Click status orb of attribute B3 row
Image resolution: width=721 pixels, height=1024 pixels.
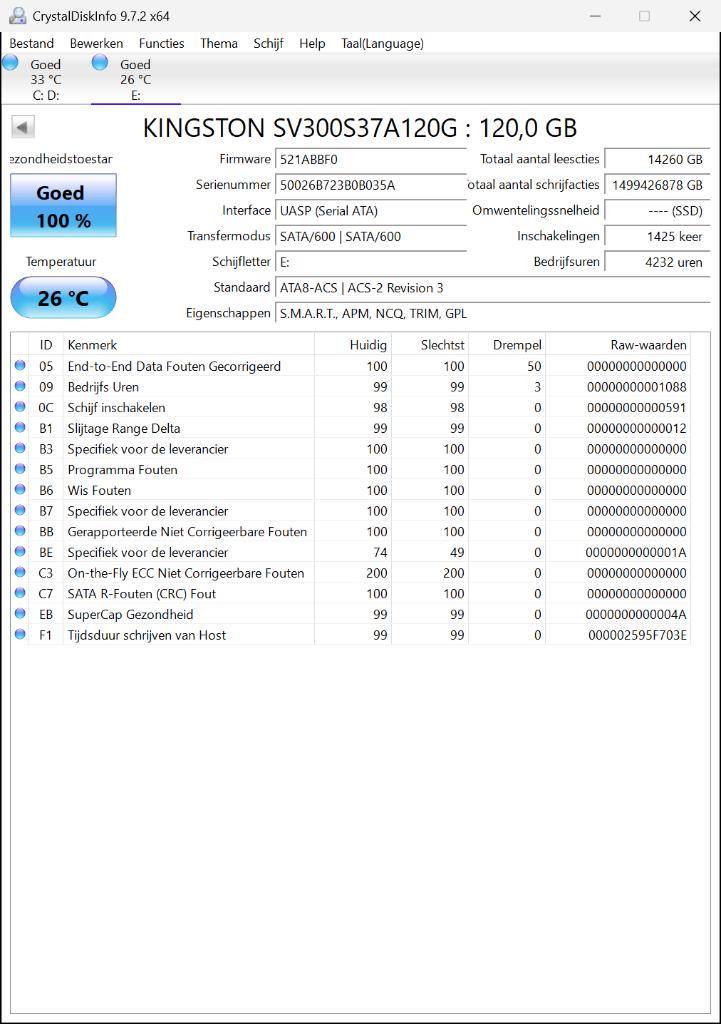20,449
